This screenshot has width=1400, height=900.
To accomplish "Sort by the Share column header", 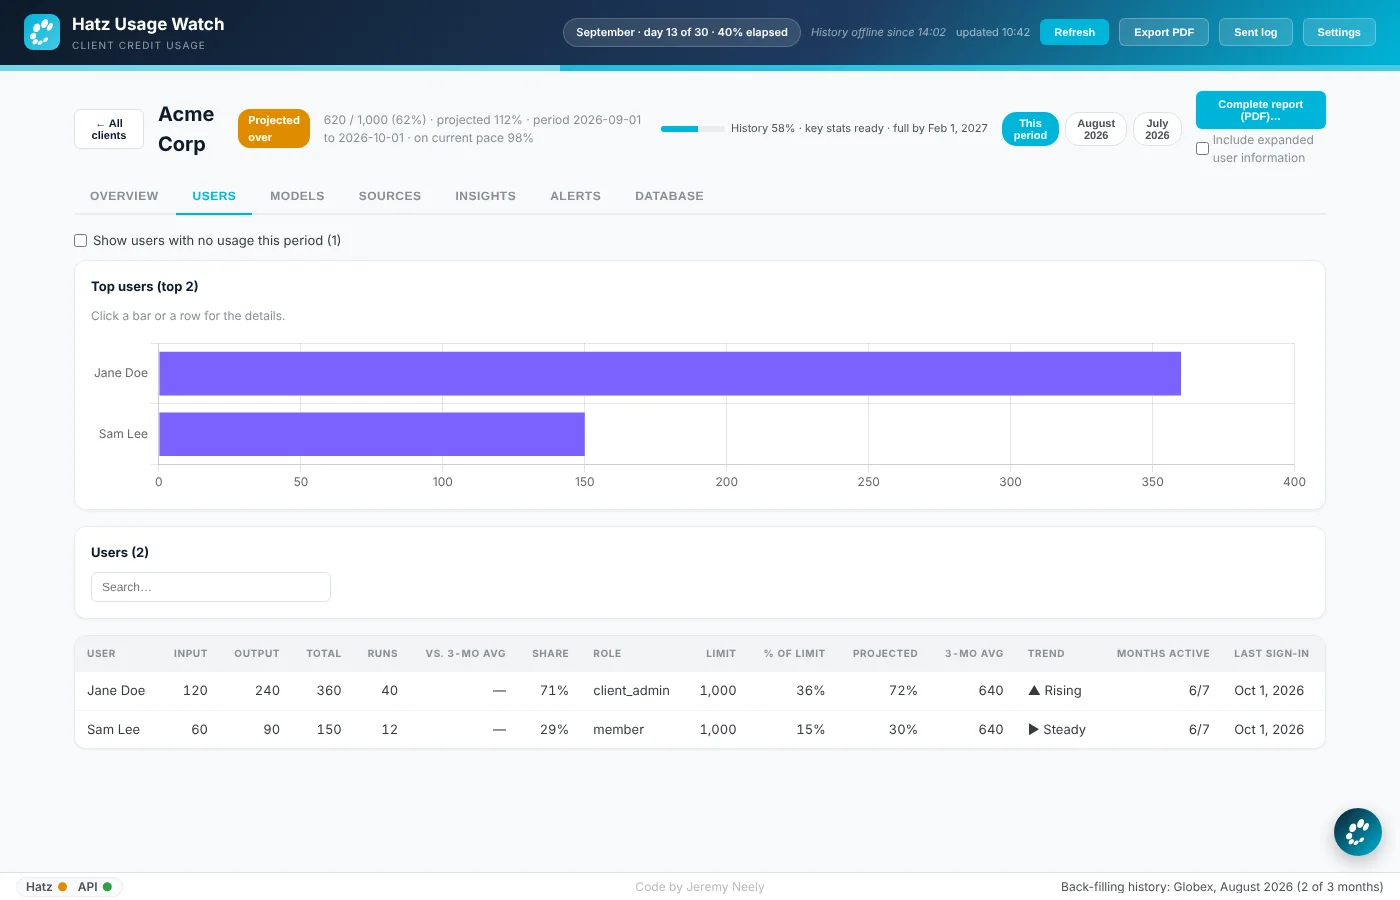I will point(550,653).
